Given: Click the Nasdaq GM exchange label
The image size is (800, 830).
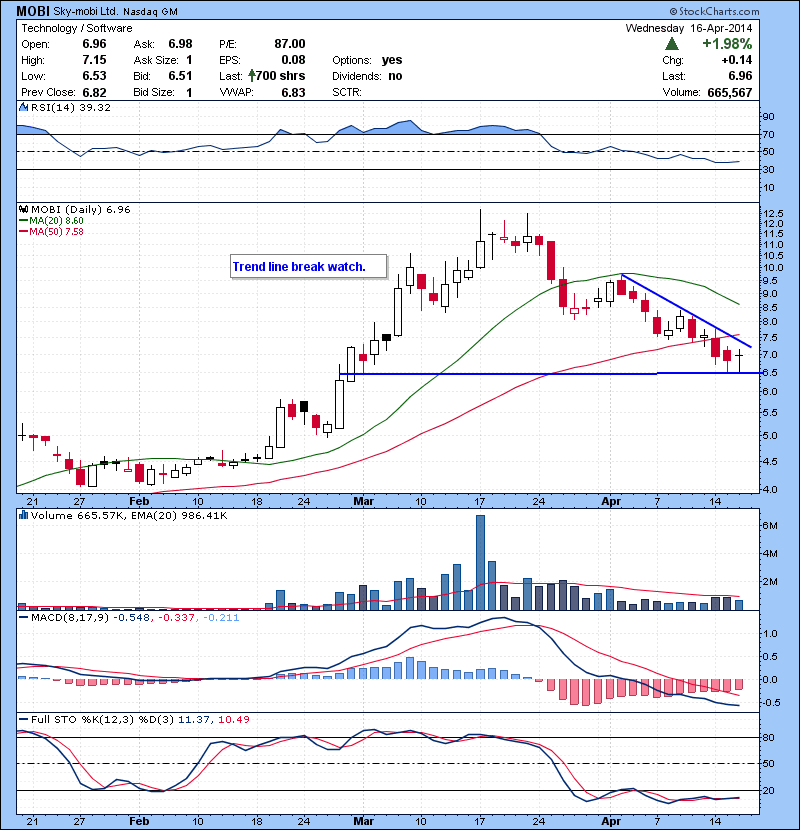Looking at the screenshot, I should pyautogui.click(x=150, y=12).
